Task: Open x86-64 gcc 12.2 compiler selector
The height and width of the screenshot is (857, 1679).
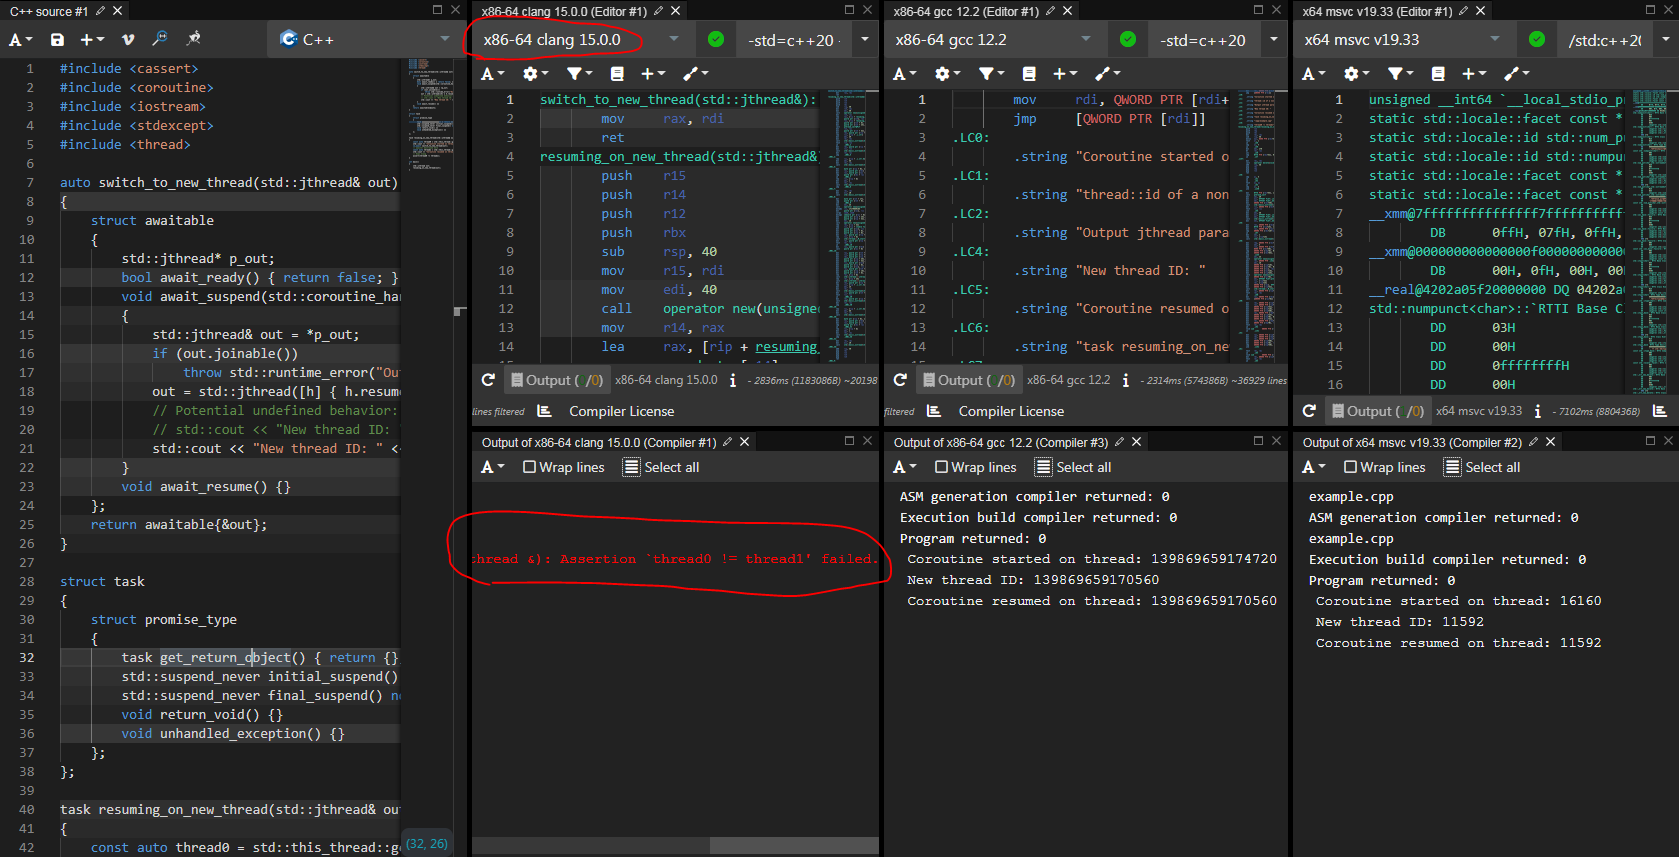Action: click(x=993, y=40)
